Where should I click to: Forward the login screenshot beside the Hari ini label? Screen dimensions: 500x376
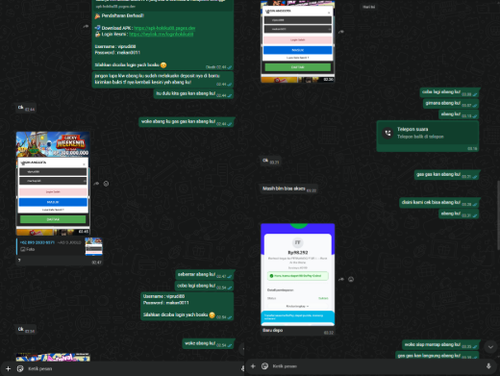click(x=341, y=32)
